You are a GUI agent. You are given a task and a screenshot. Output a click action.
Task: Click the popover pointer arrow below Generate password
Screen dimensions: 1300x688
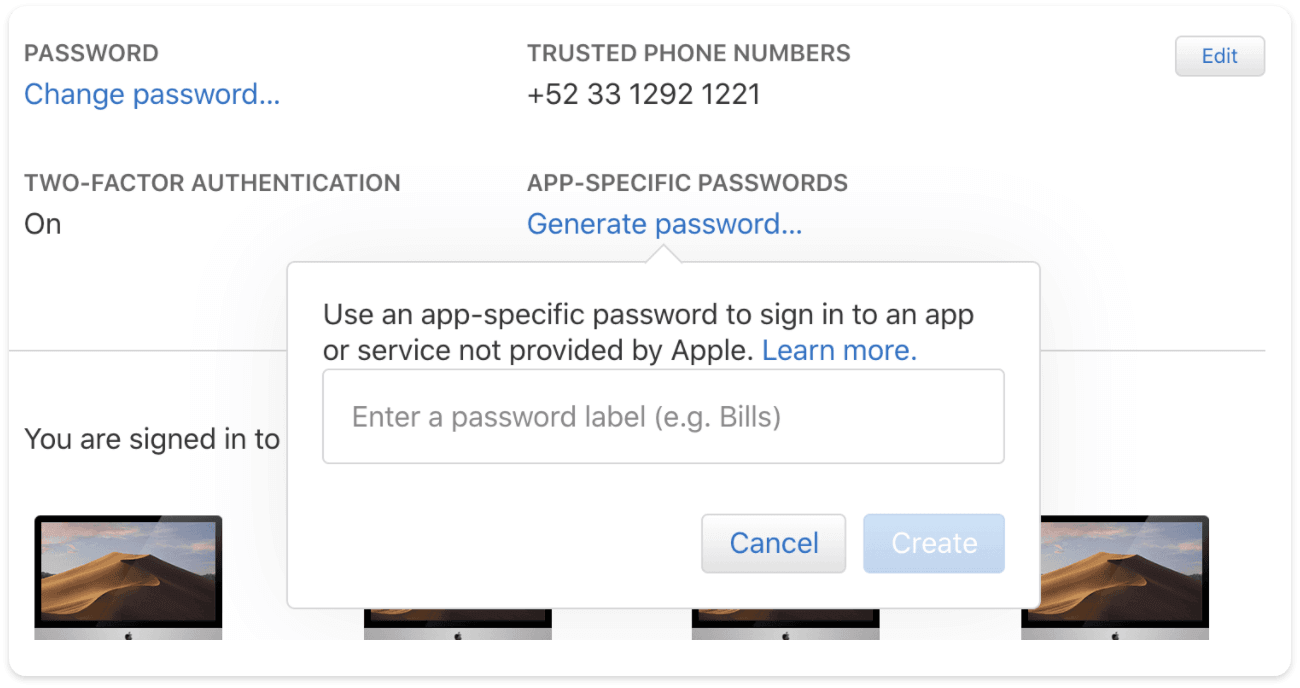[664, 254]
